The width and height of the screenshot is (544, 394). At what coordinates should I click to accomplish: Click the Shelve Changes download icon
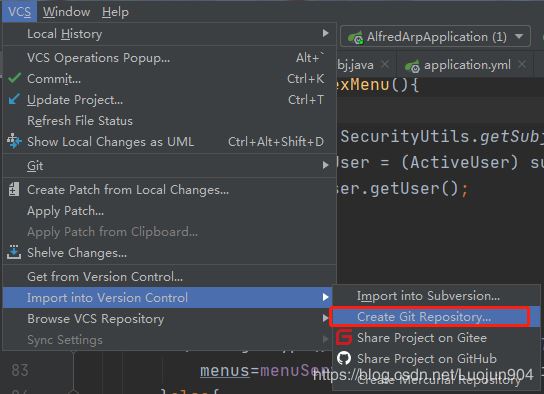coord(14,252)
